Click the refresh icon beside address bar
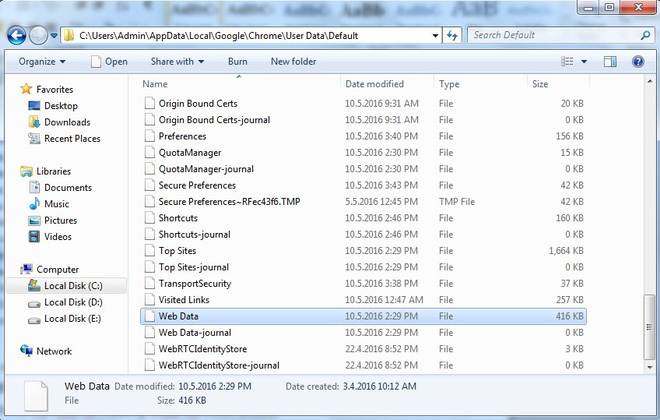The image size is (660, 420). click(x=451, y=35)
